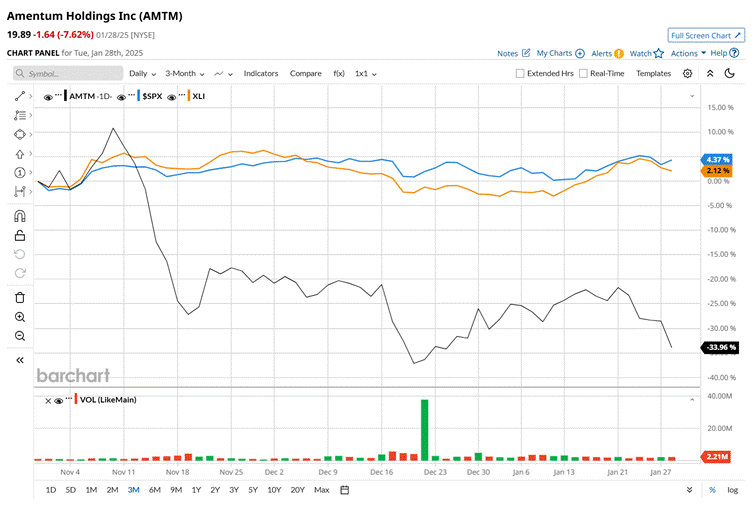The height and width of the screenshot is (505, 752).
Task: Click the My Charts link
Action: [554, 53]
